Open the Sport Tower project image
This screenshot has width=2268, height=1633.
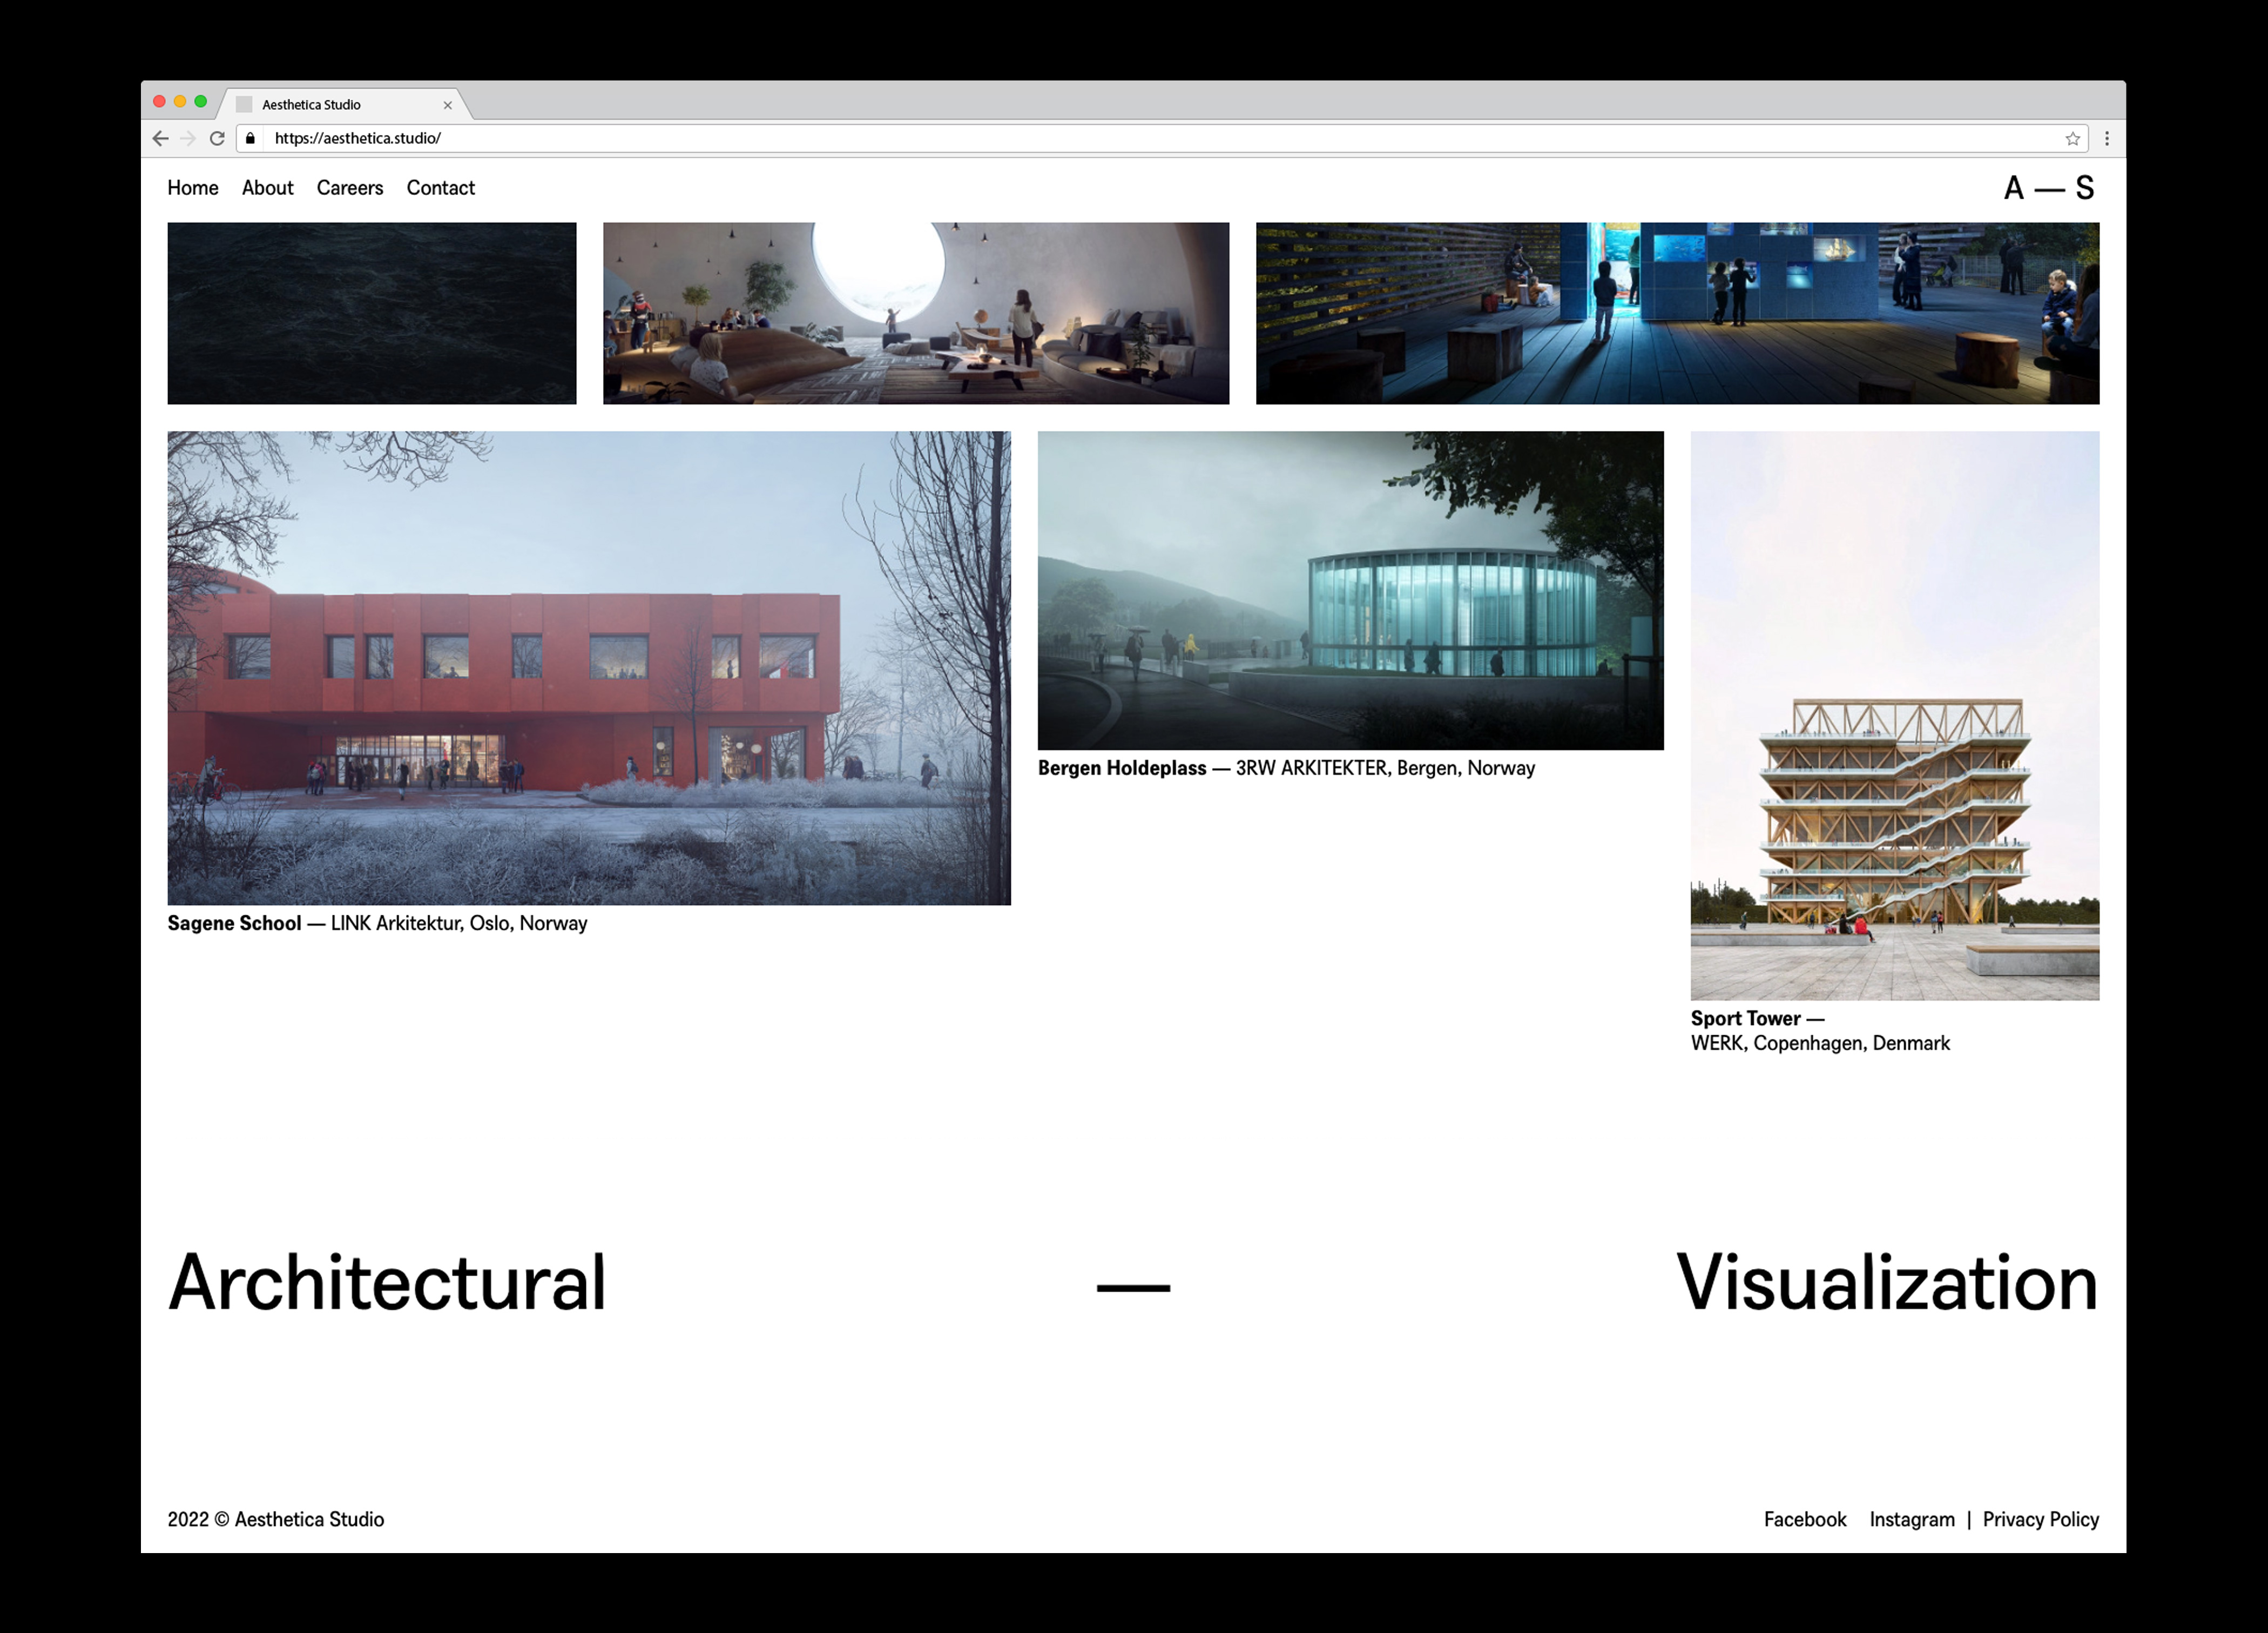[x=1895, y=715]
